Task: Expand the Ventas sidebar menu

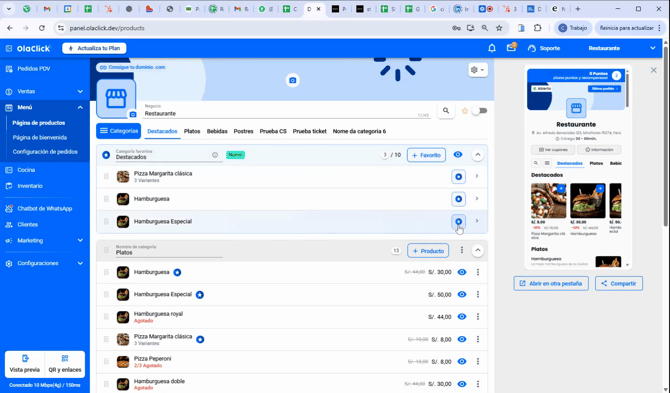Action: [45, 91]
